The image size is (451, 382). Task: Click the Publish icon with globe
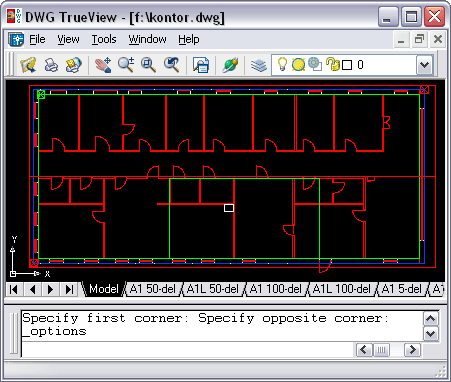click(x=73, y=65)
